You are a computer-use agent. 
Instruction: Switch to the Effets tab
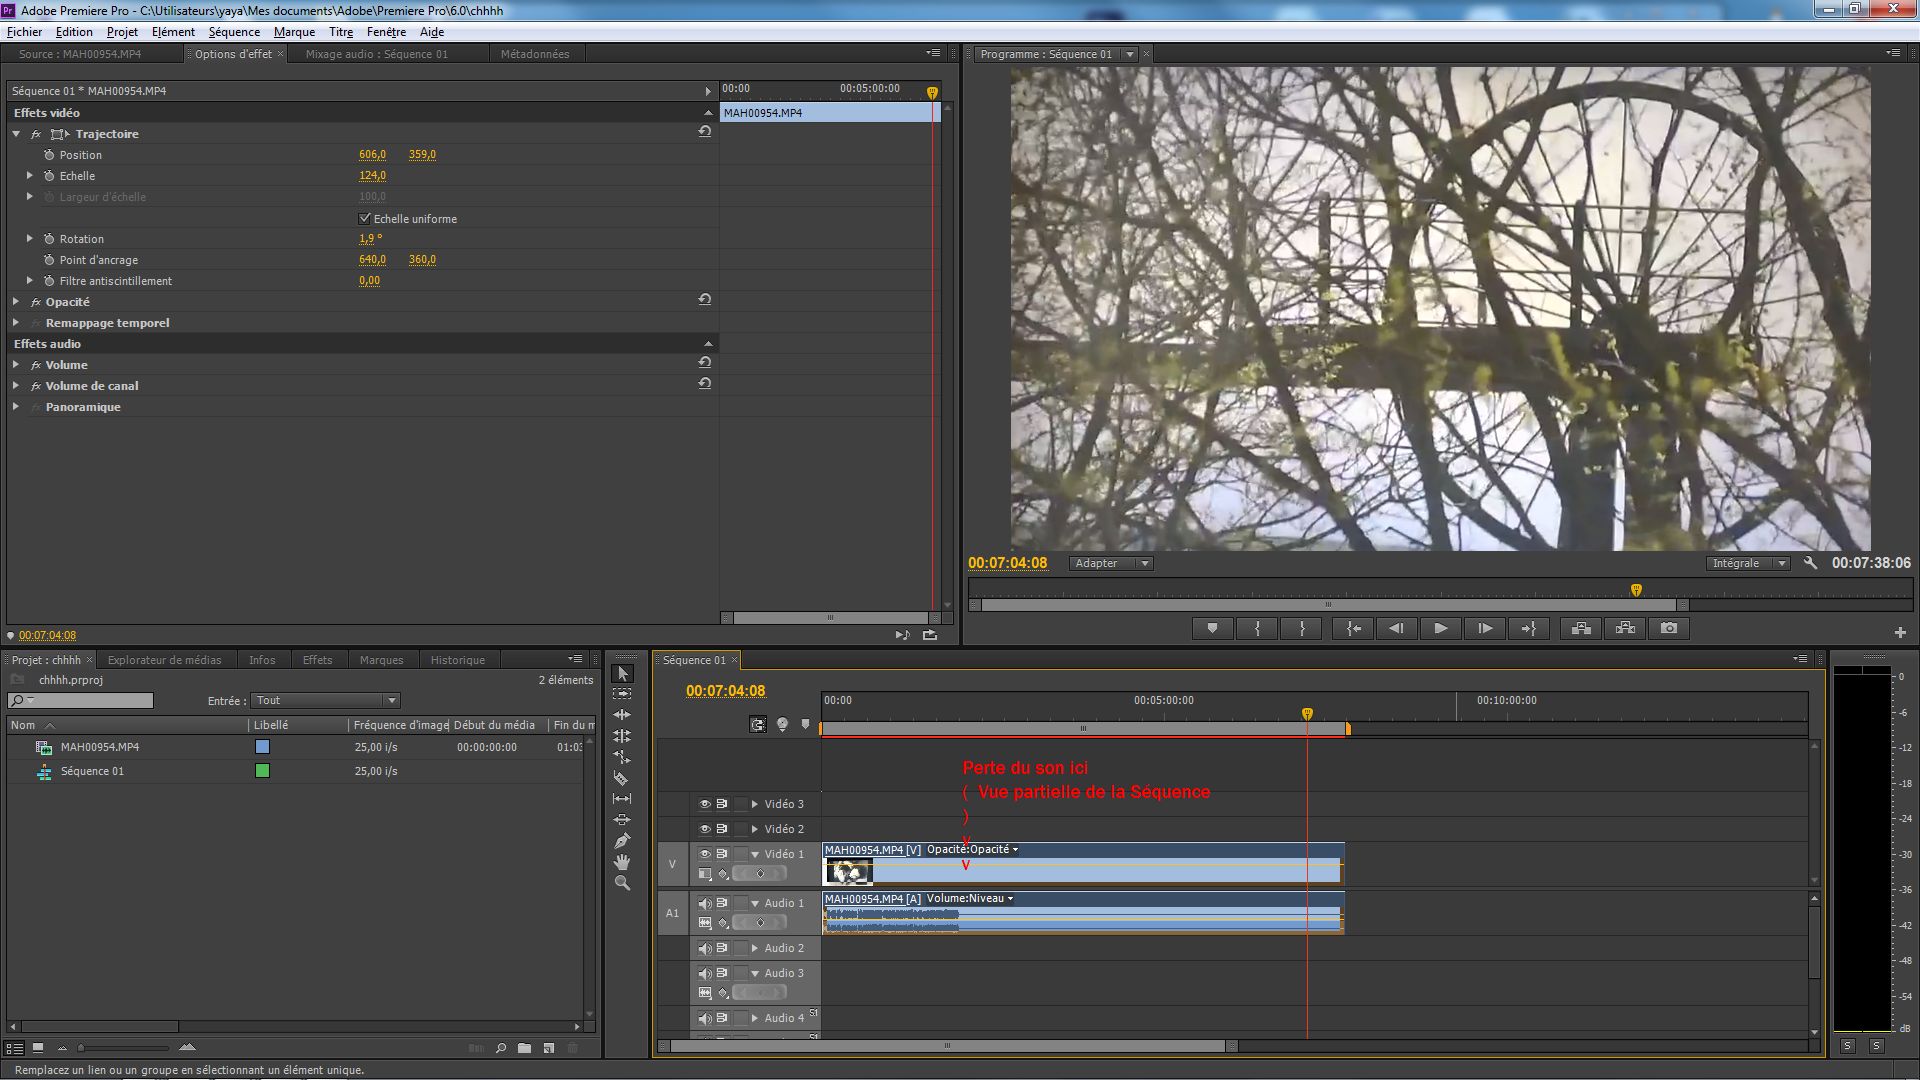click(317, 660)
